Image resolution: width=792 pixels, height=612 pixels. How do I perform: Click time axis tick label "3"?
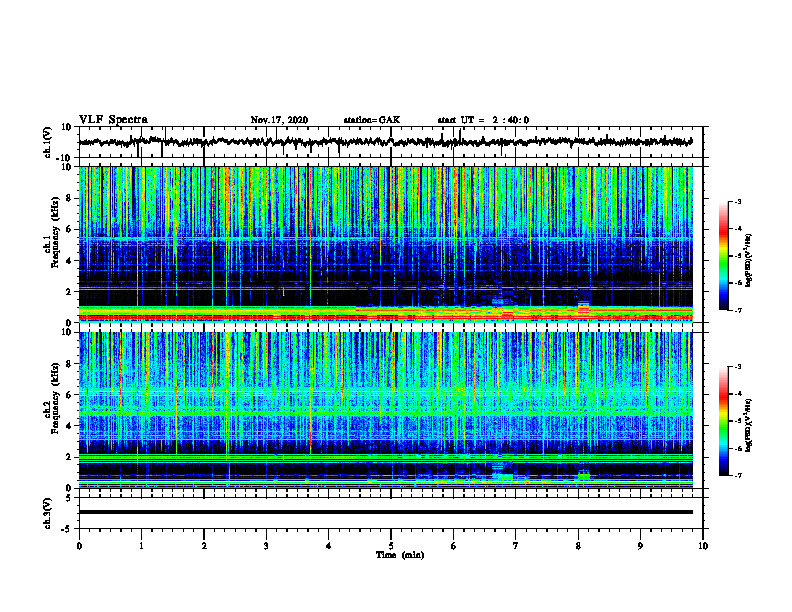pyautogui.click(x=266, y=546)
